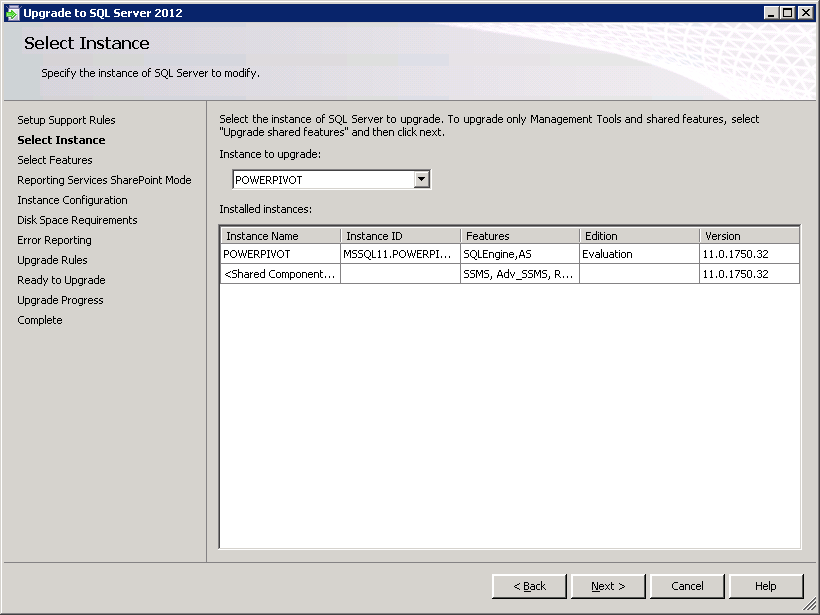Screen dimensions: 820x615
Task: Click Evaluation edition cell
Action: [x=640, y=254]
